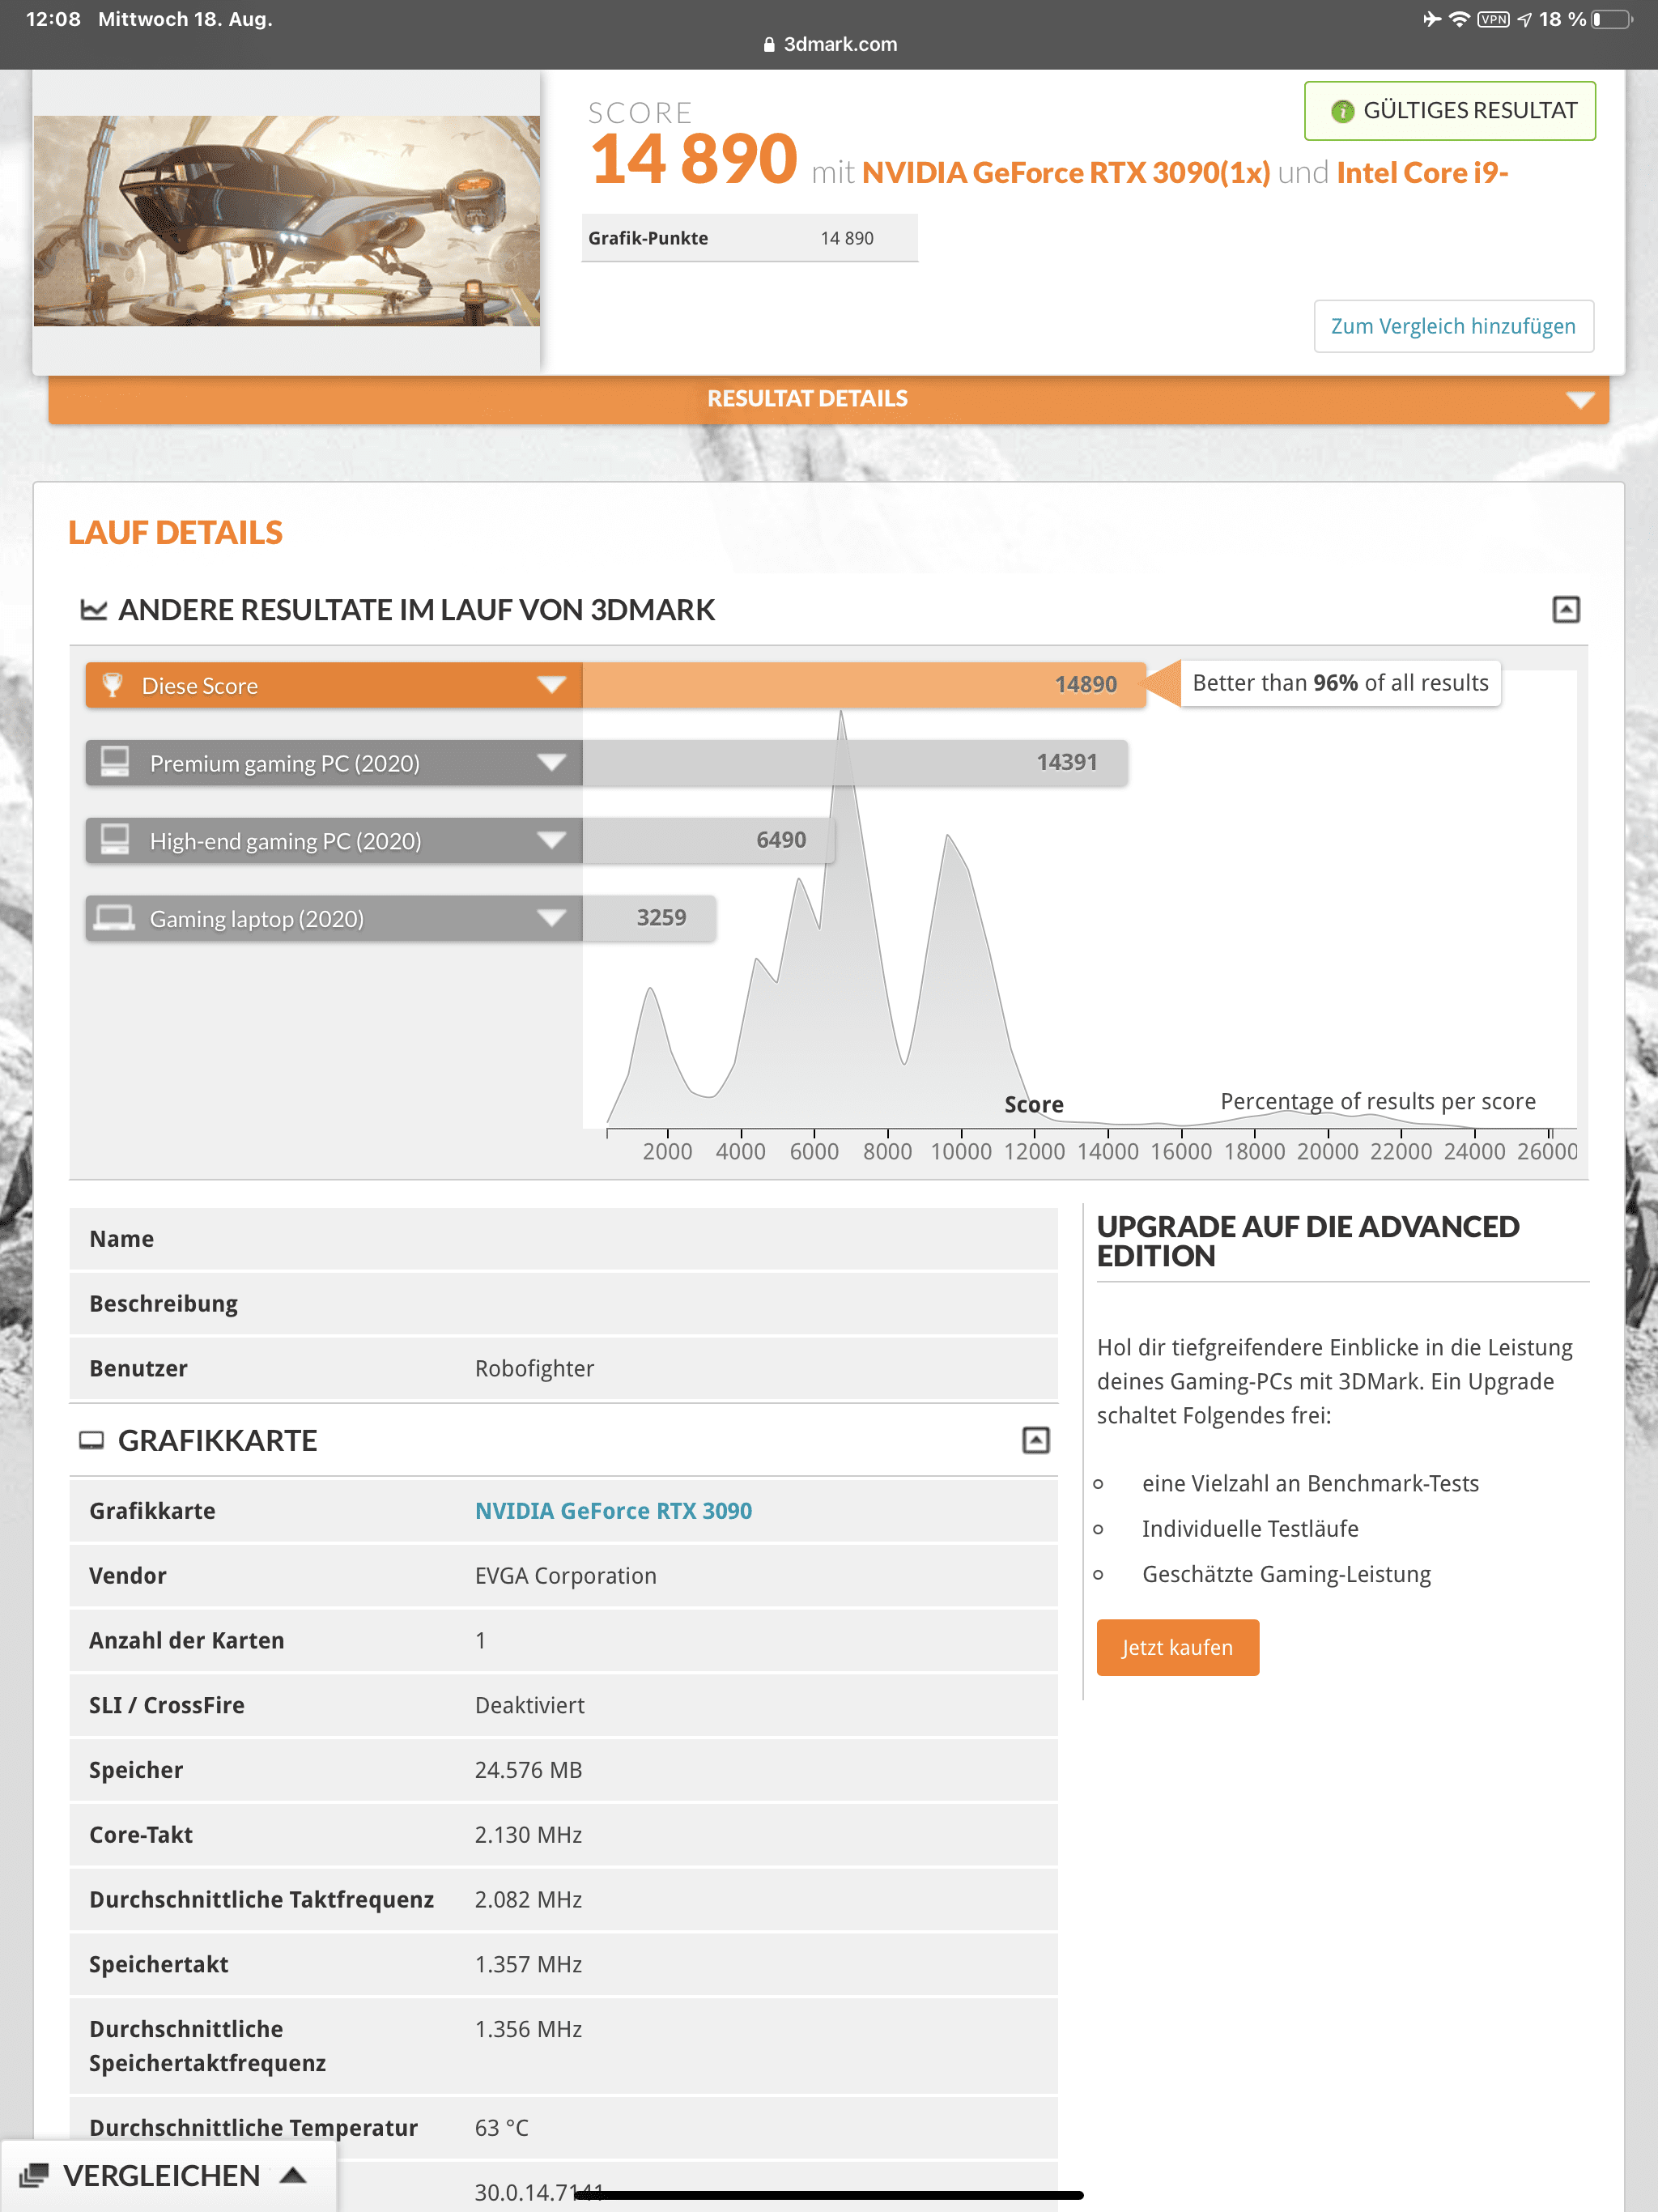Click the desktop icon on Premium gaming PC

point(115,762)
